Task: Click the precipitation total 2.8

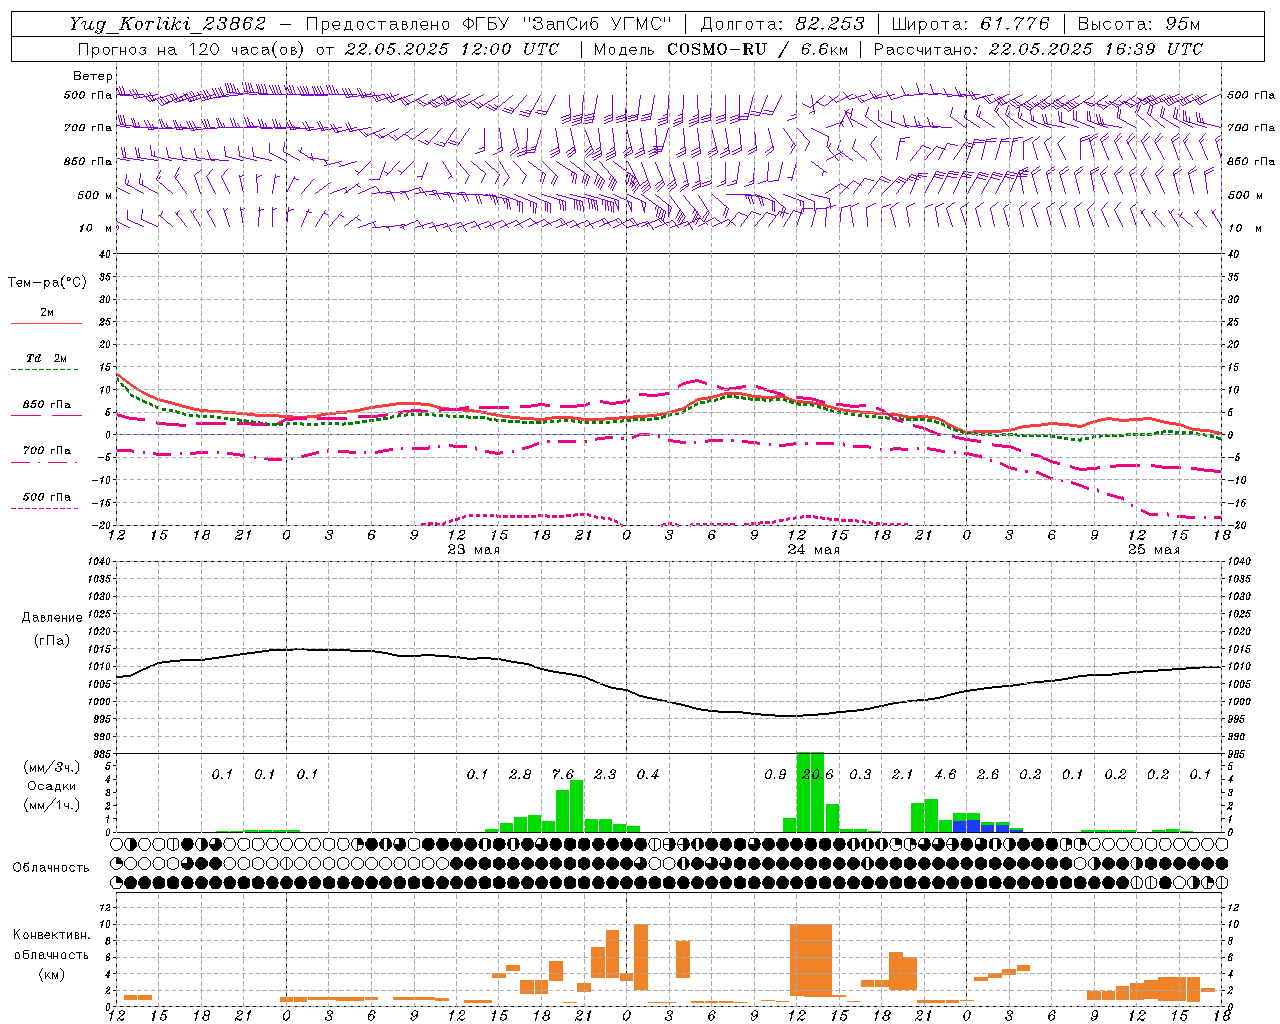Action: (520, 774)
